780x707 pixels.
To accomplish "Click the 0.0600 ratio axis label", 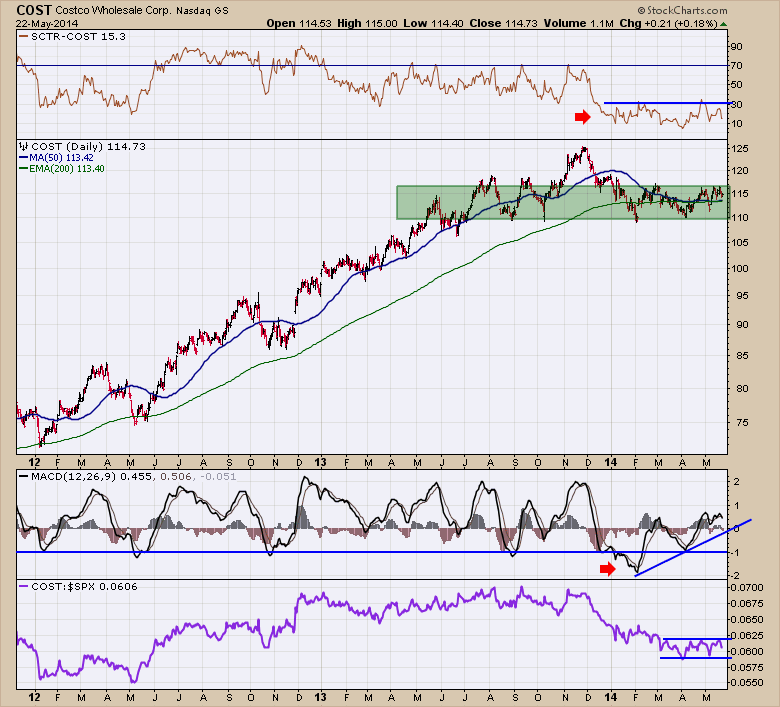I will tap(747, 651).
